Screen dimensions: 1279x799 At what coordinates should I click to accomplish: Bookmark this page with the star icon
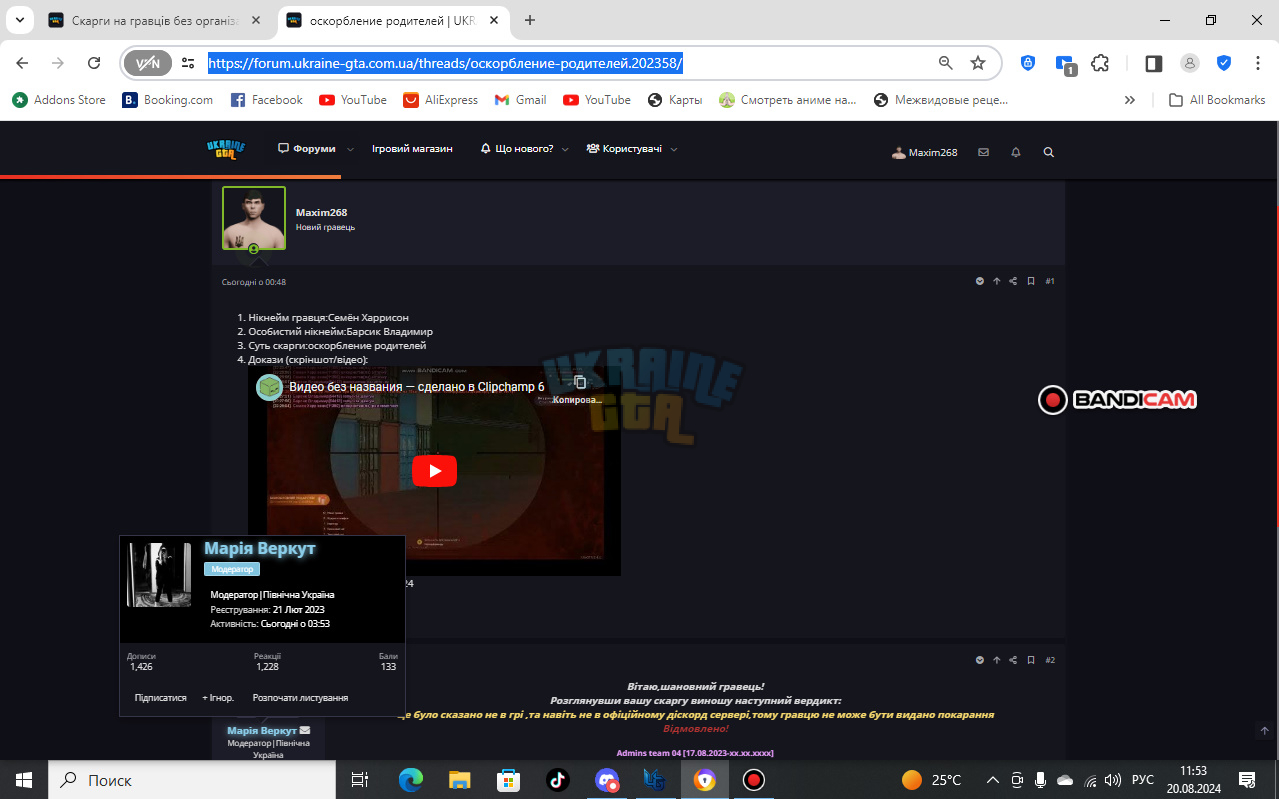(x=978, y=63)
